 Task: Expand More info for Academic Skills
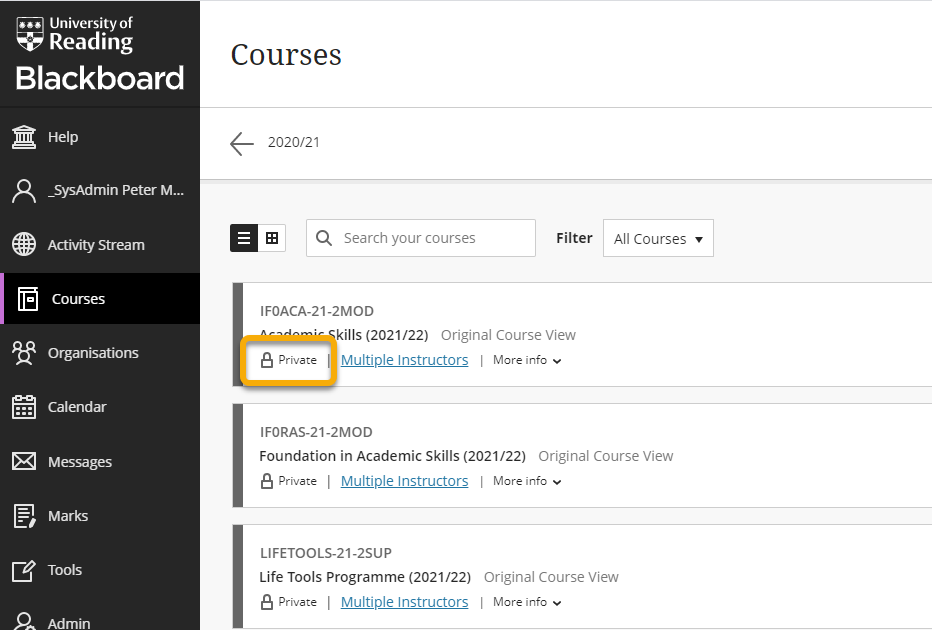pos(527,360)
